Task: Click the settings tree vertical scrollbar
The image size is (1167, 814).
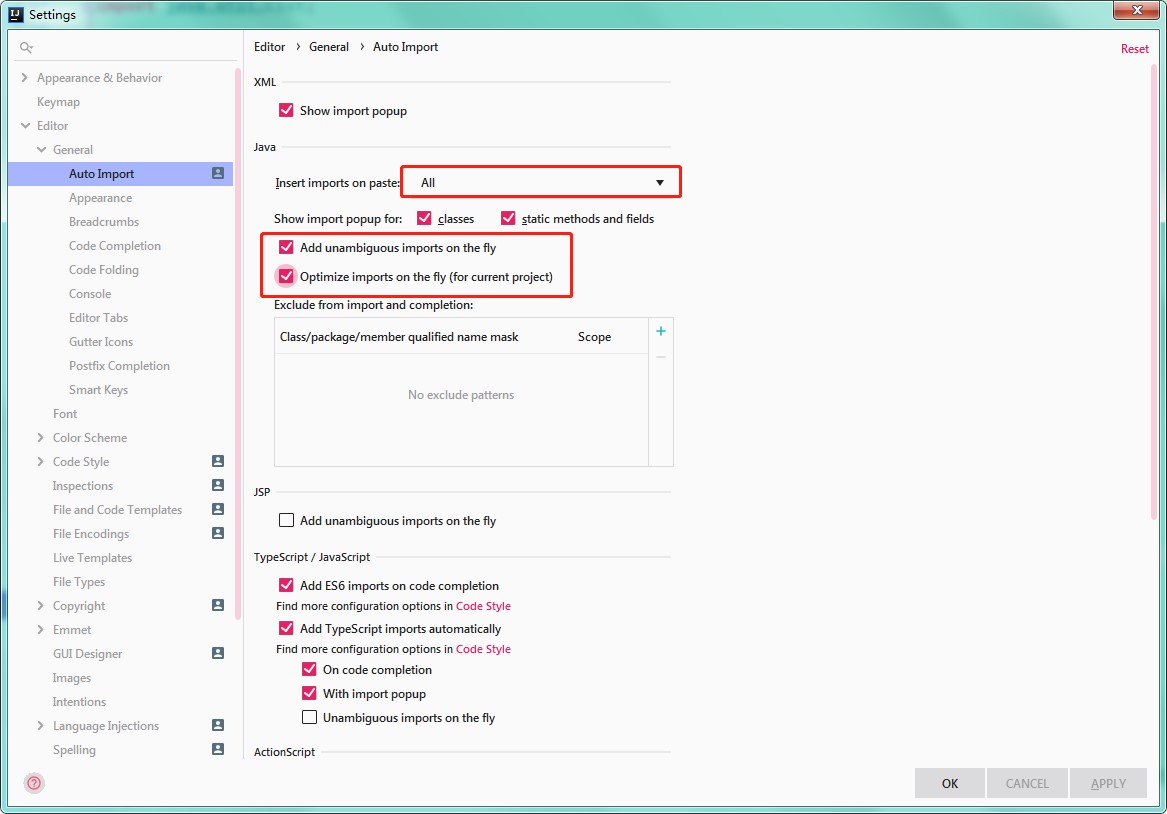Action: (237, 342)
